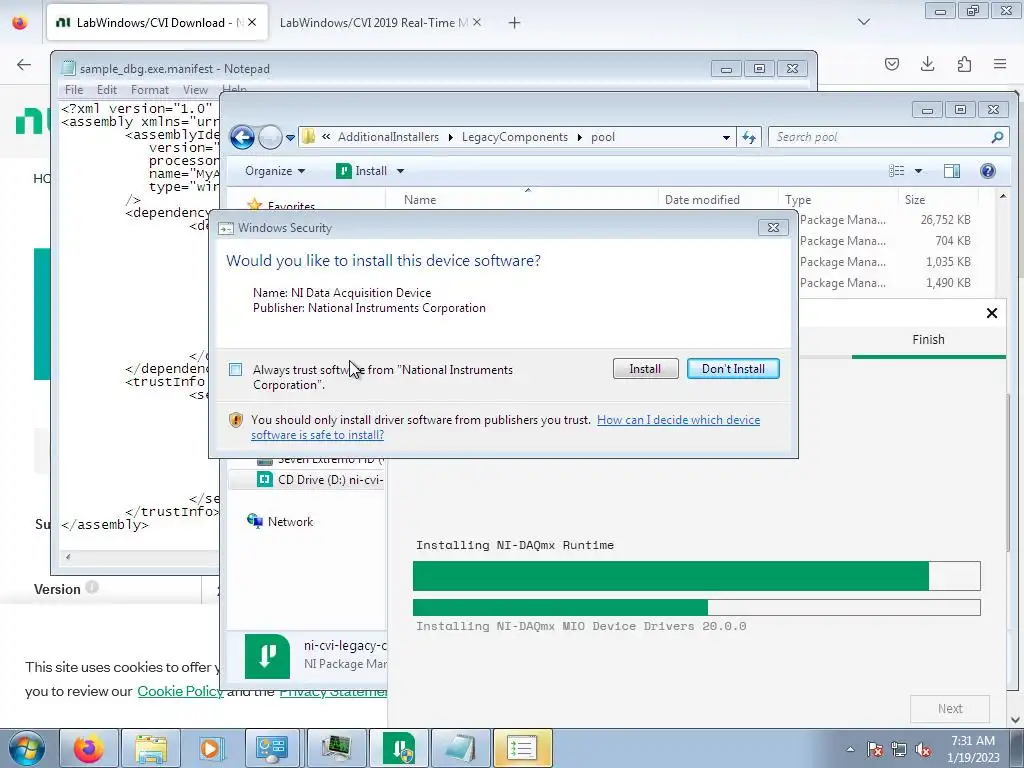1024x768 pixels.
Task: Sort files by Date modified column
Action: coord(718,200)
